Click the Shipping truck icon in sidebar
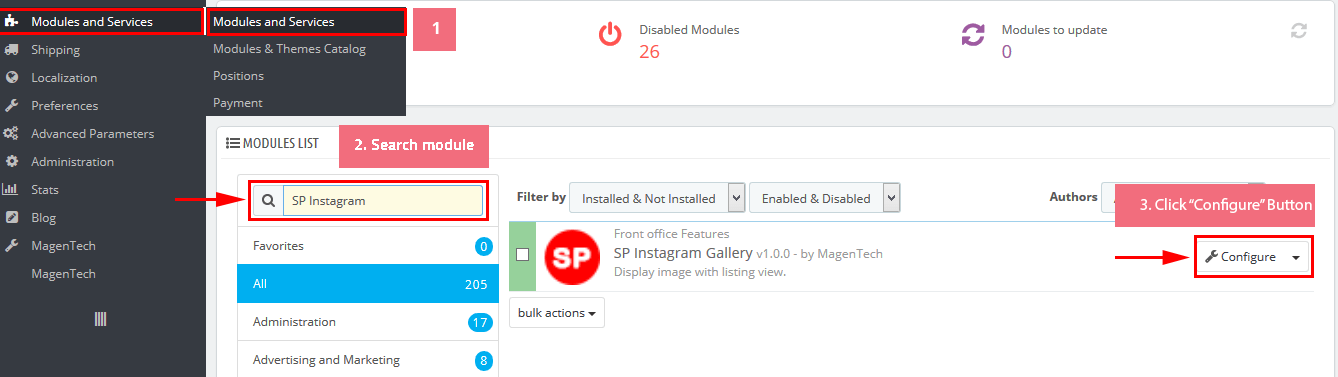1338x377 pixels. click(x=11, y=50)
